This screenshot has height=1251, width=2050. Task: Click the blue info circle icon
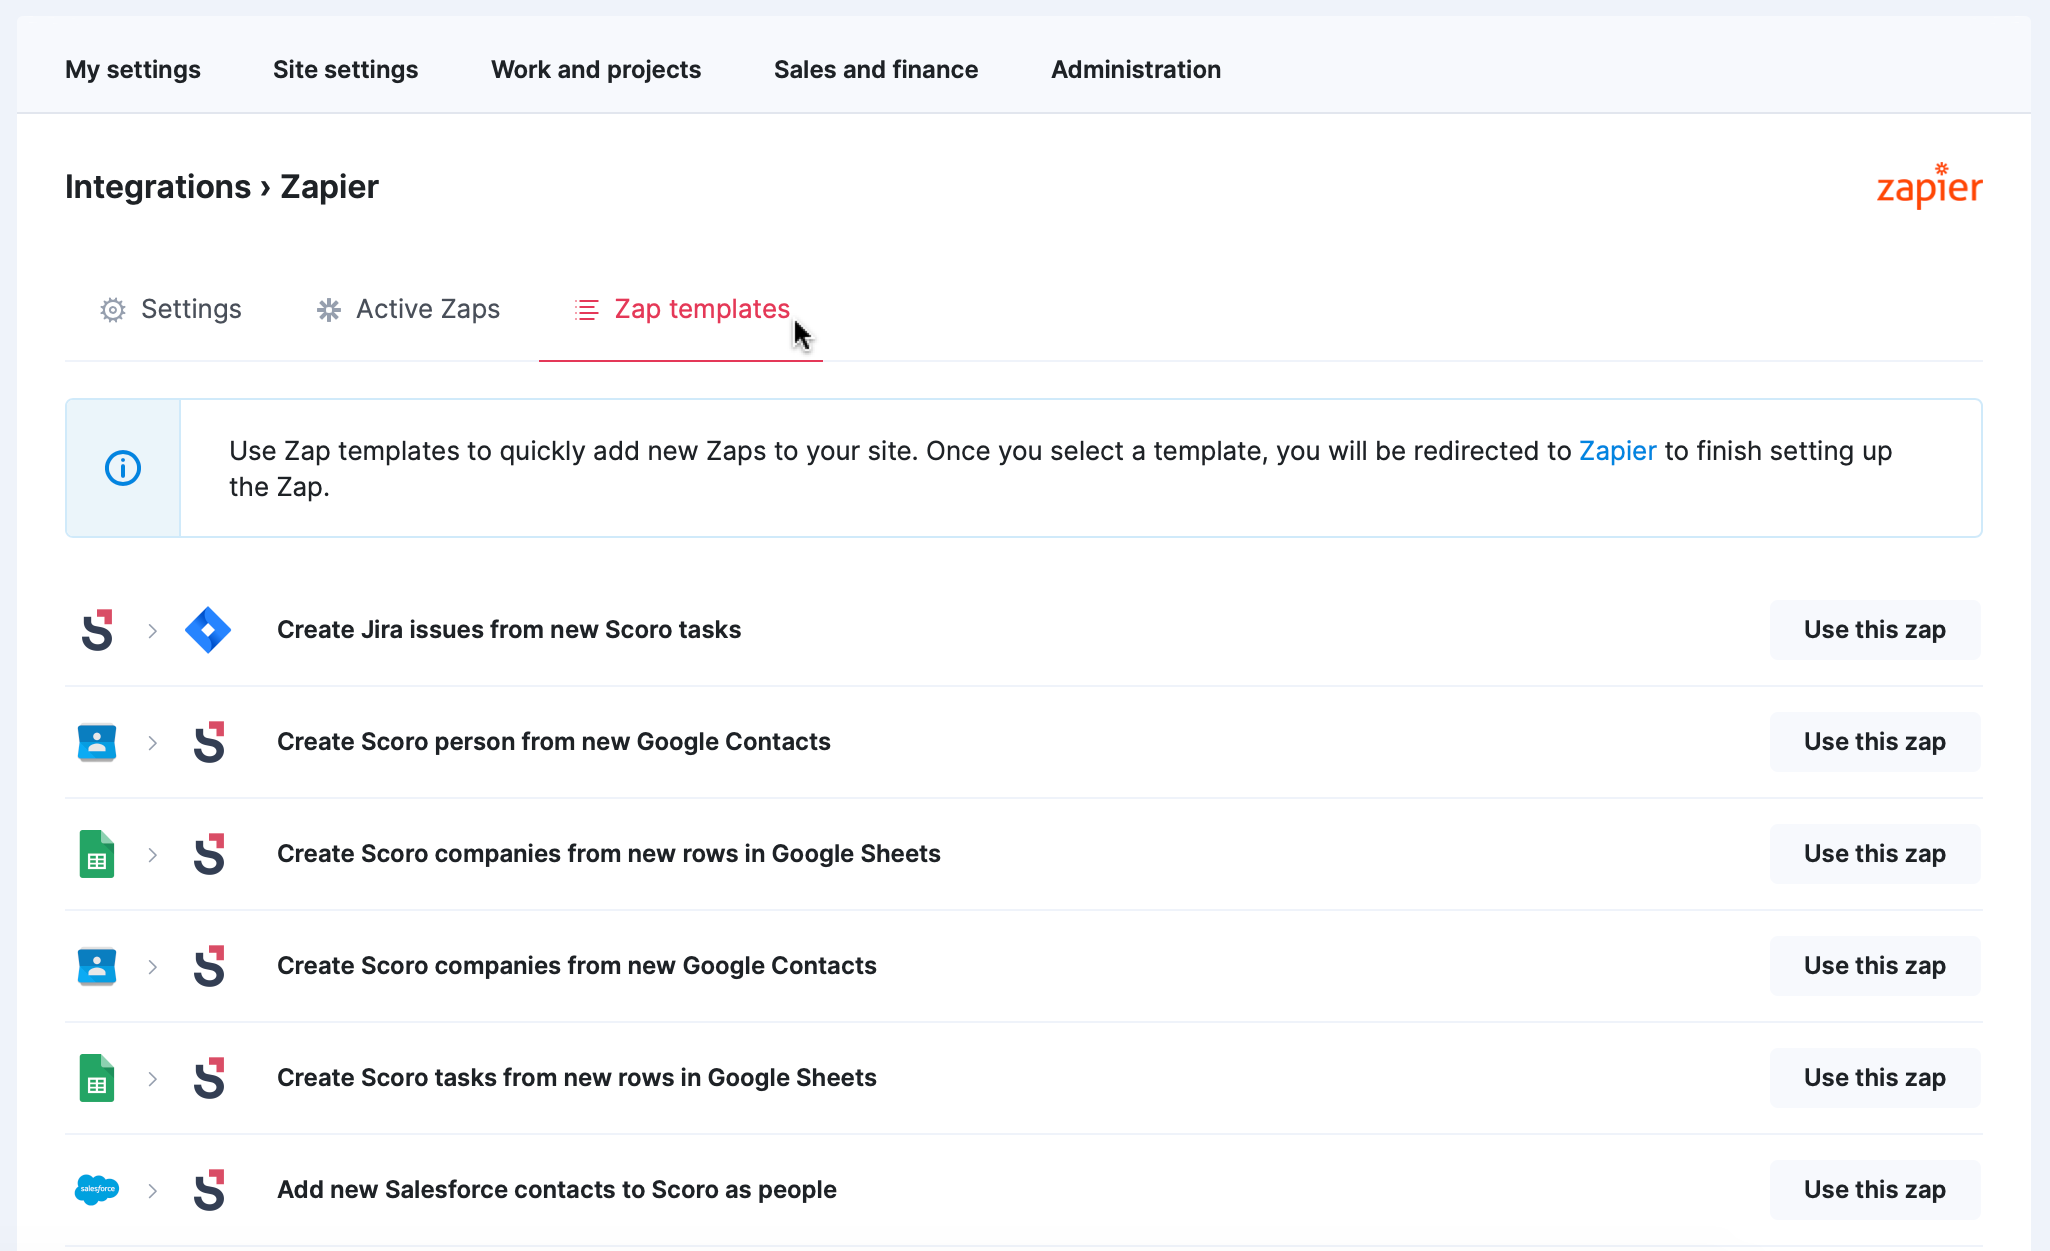123,468
